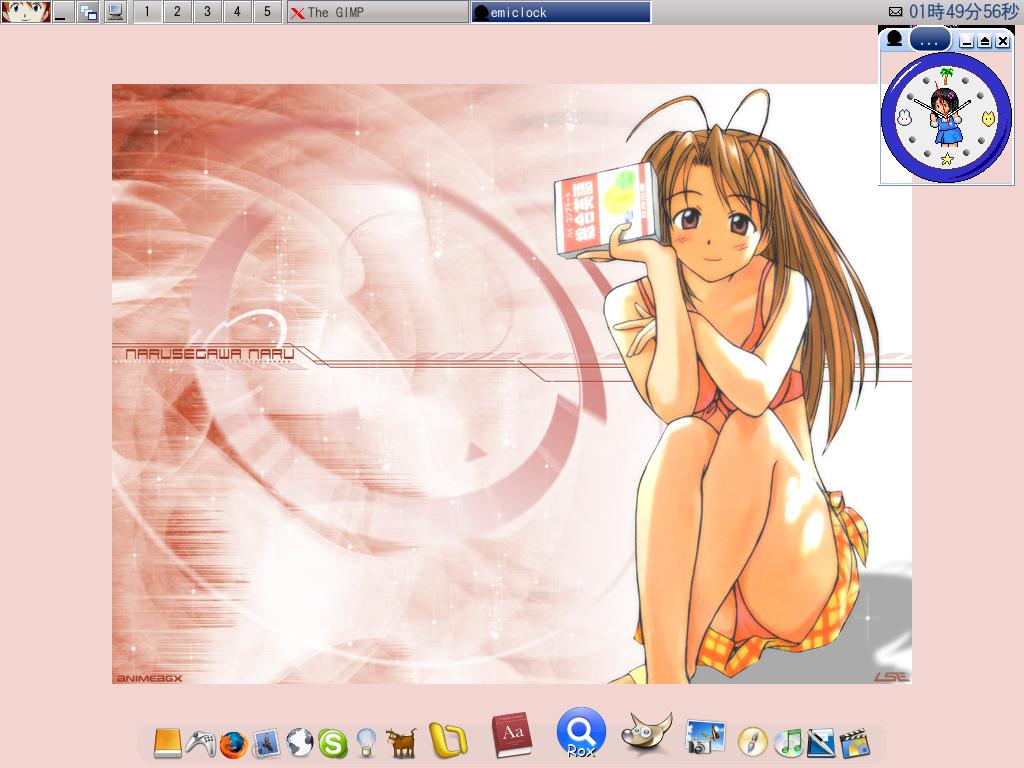Launch Skype from the dock
This screenshot has height=768, width=1024.
pyautogui.click(x=331, y=743)
